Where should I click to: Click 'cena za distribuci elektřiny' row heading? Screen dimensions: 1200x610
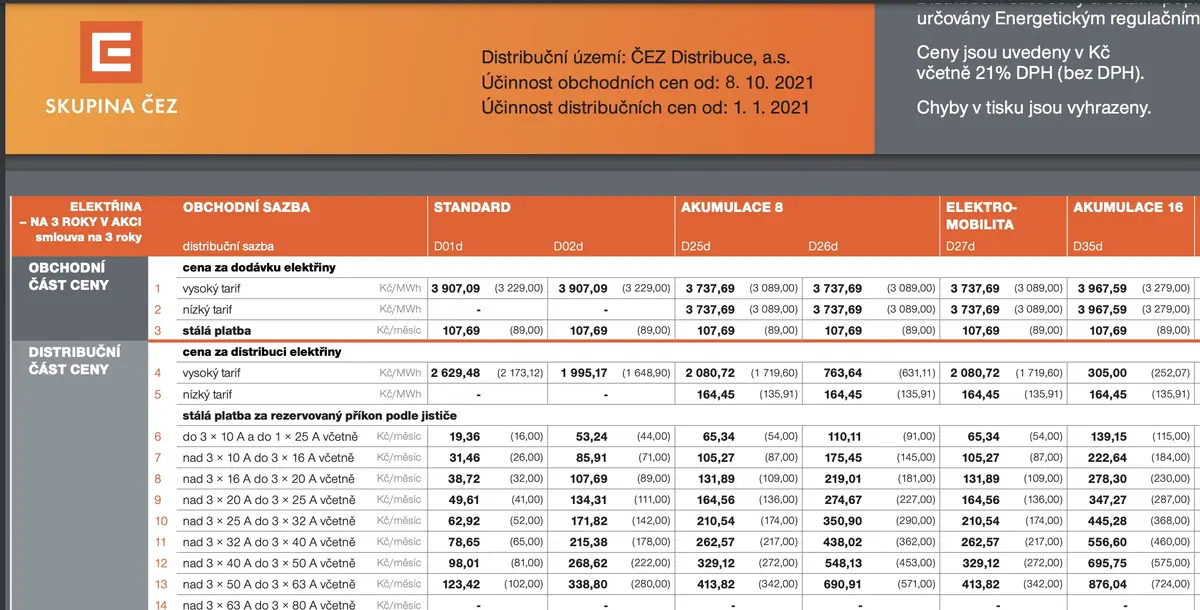(262, 352)
